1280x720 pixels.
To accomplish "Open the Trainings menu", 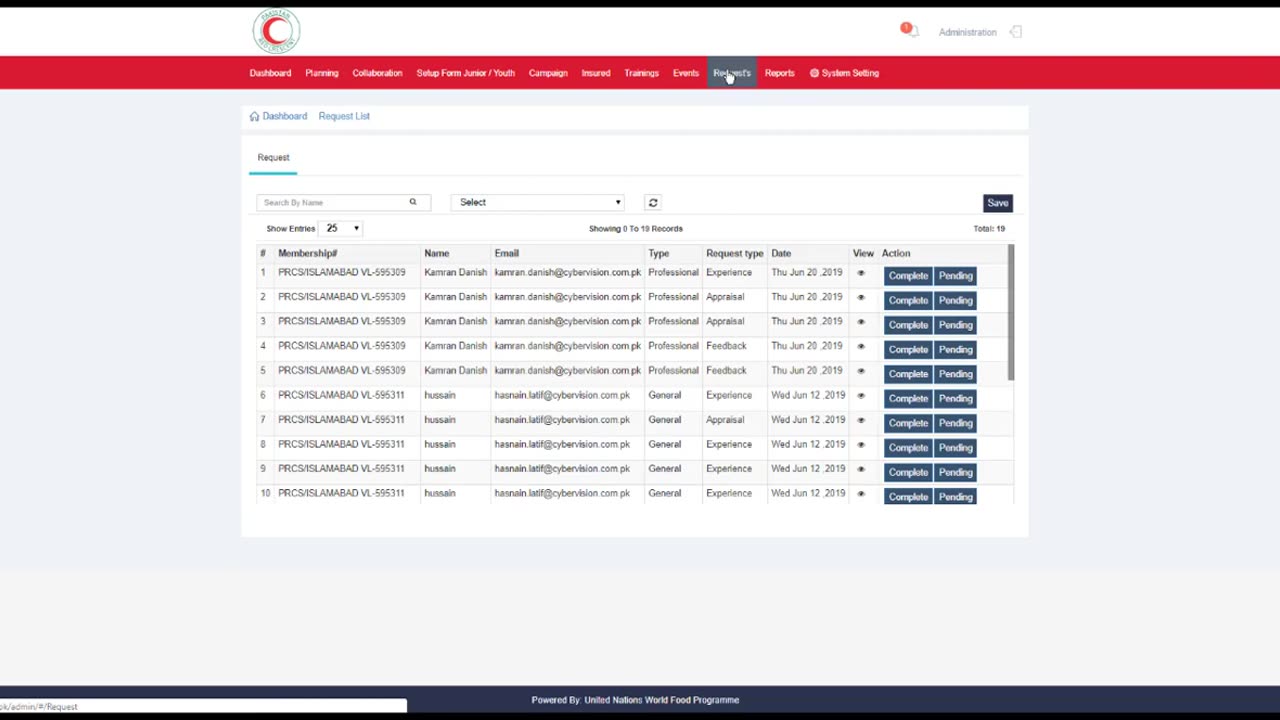I will pyautogui.click(x=641, y=73).
